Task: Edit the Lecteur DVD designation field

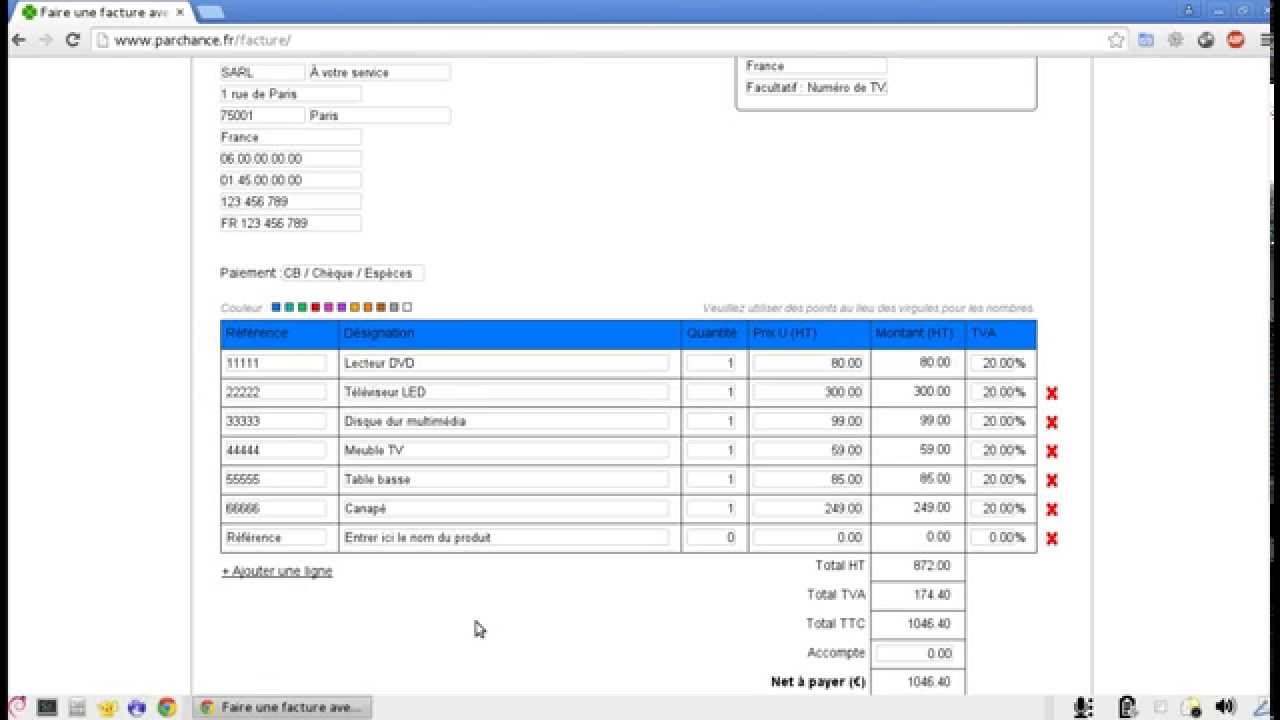Action: (x=506, y=363)
